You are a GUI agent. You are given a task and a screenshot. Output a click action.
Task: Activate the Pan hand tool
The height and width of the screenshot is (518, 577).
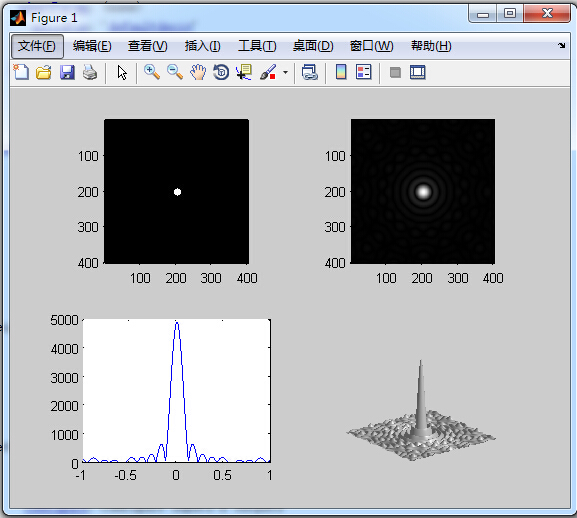(x=198, y=72)
